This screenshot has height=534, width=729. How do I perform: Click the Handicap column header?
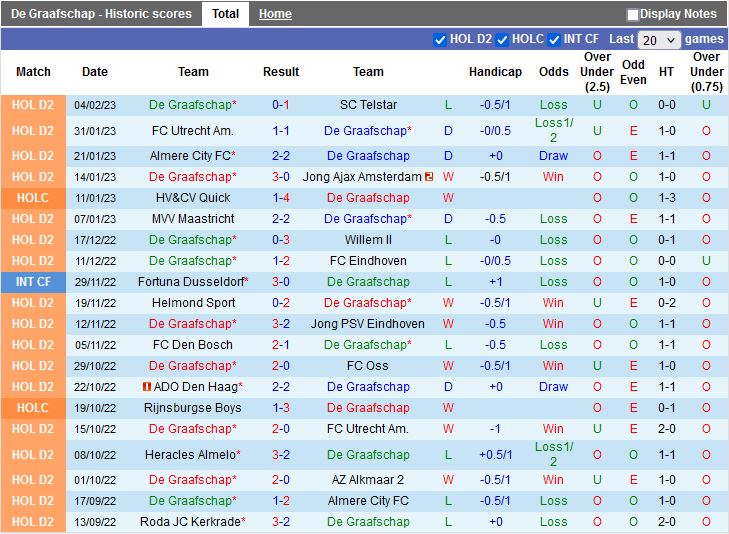coord(495,72)
